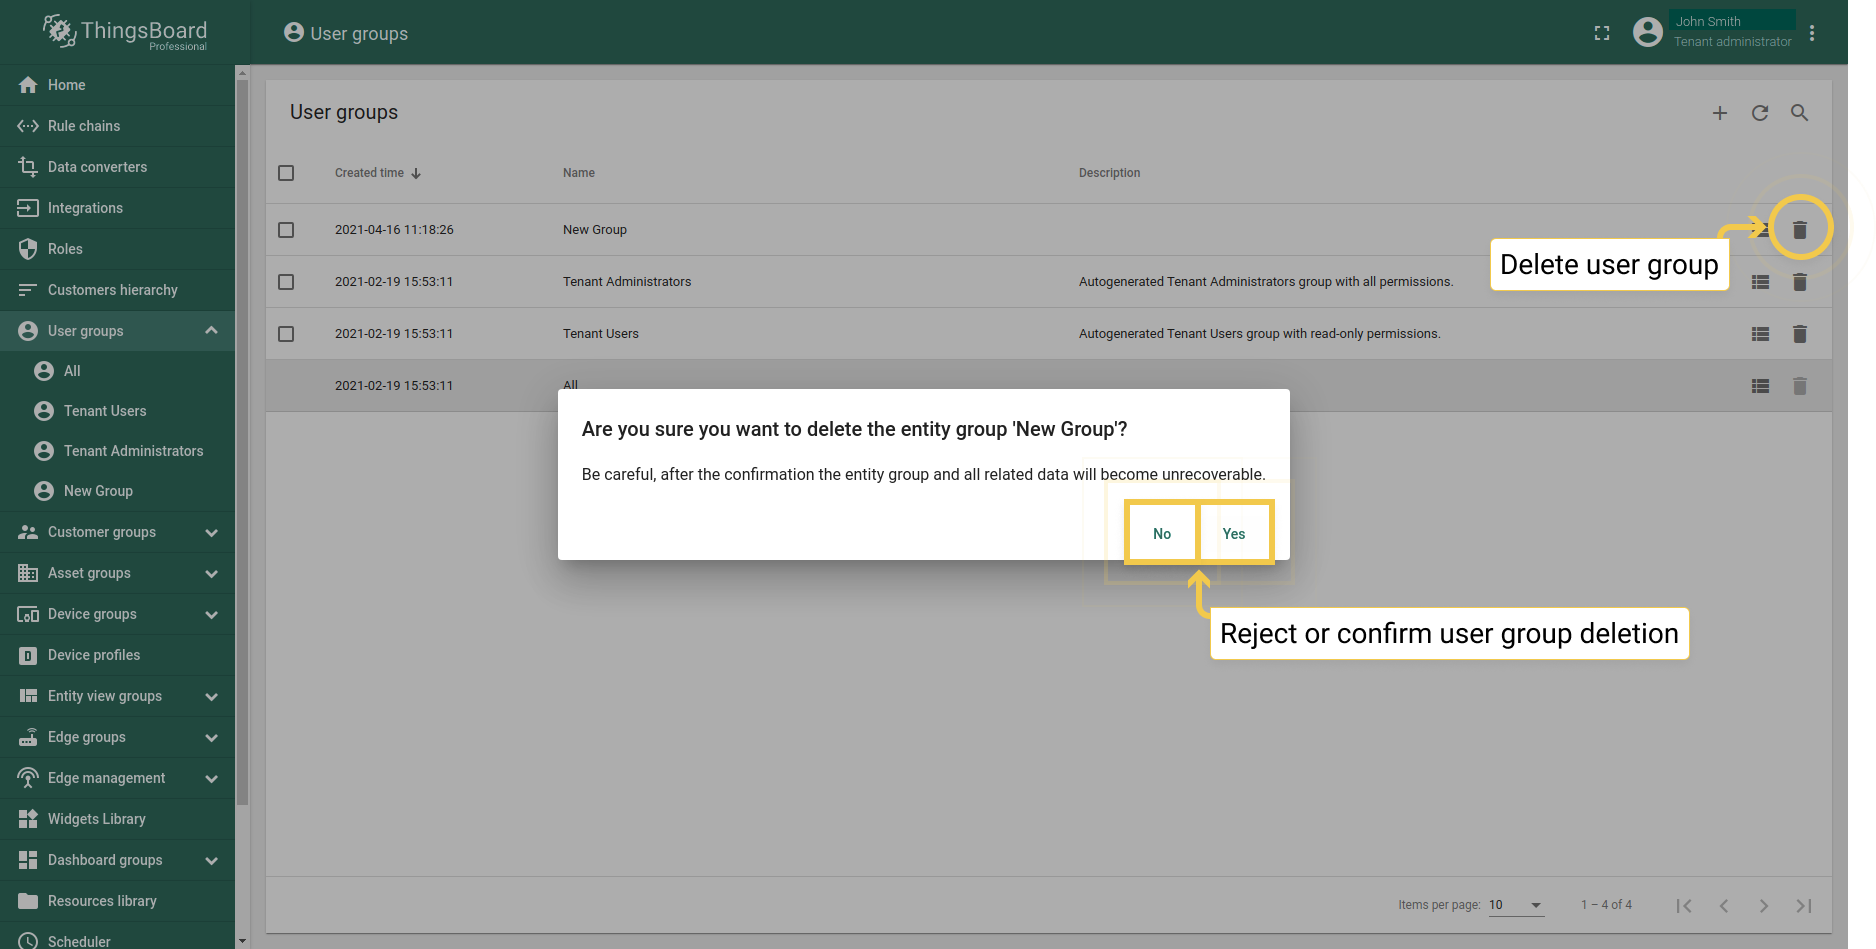Click the Roles shield icon
The image size is (1876, 949).
click(x=28, y=249)
